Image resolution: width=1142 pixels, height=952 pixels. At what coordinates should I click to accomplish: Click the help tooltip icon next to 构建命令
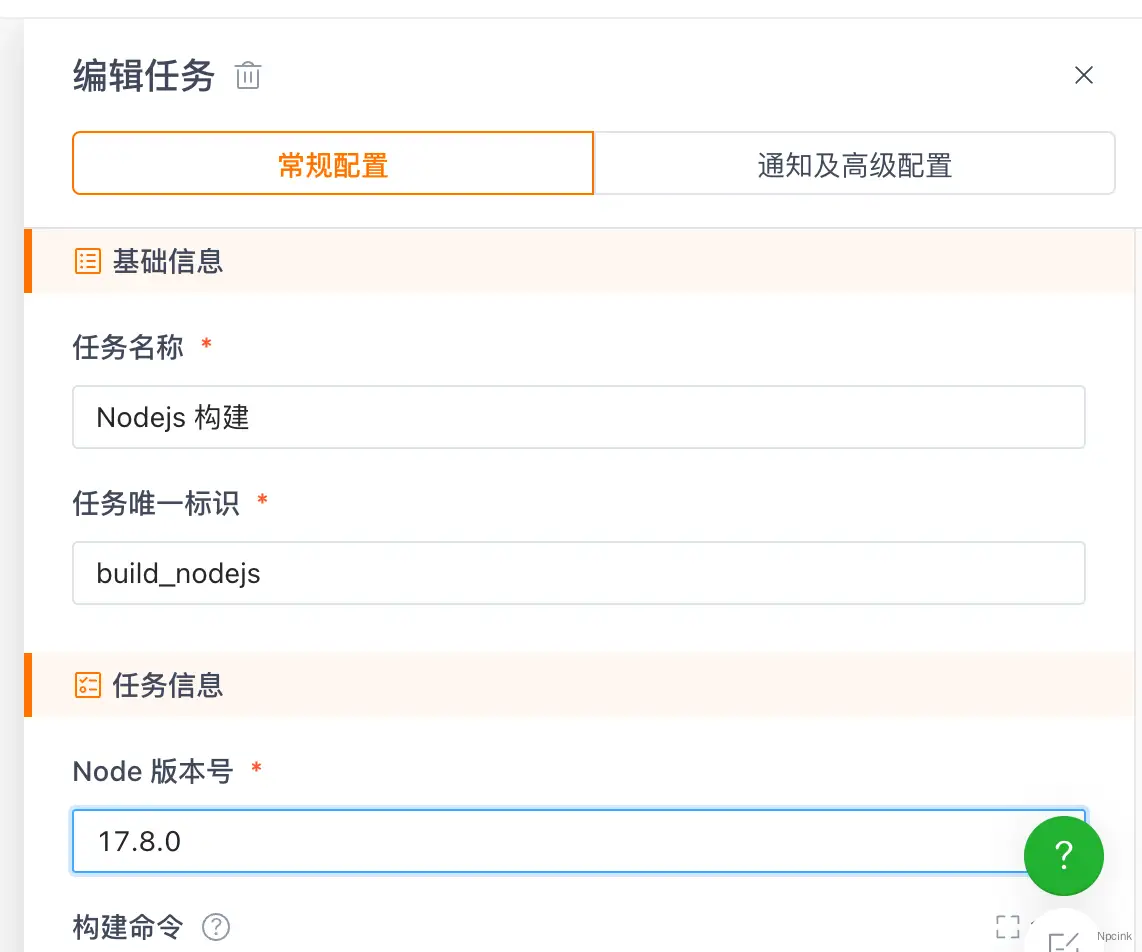coord(216,927)
